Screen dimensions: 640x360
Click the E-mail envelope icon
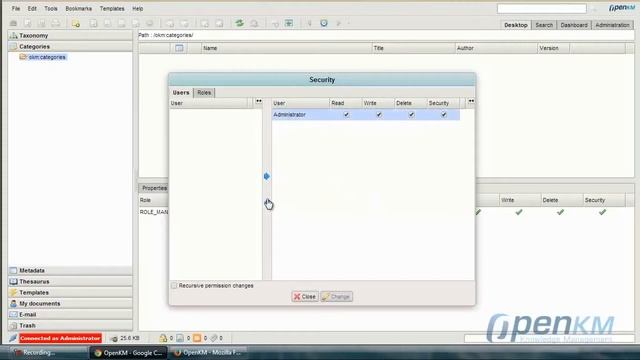coord(13,315)
